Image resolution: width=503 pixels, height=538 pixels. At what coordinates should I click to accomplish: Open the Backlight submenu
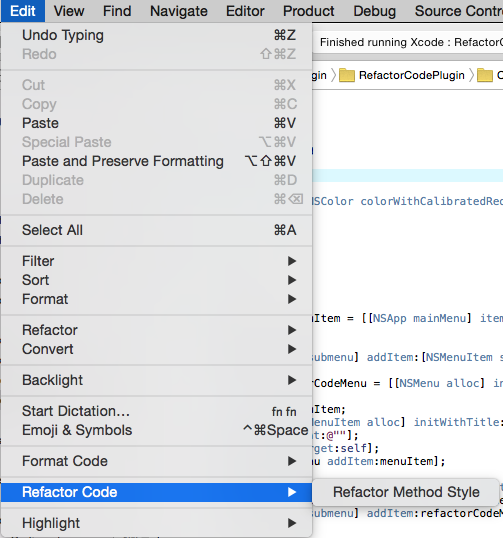click(156, 380)
